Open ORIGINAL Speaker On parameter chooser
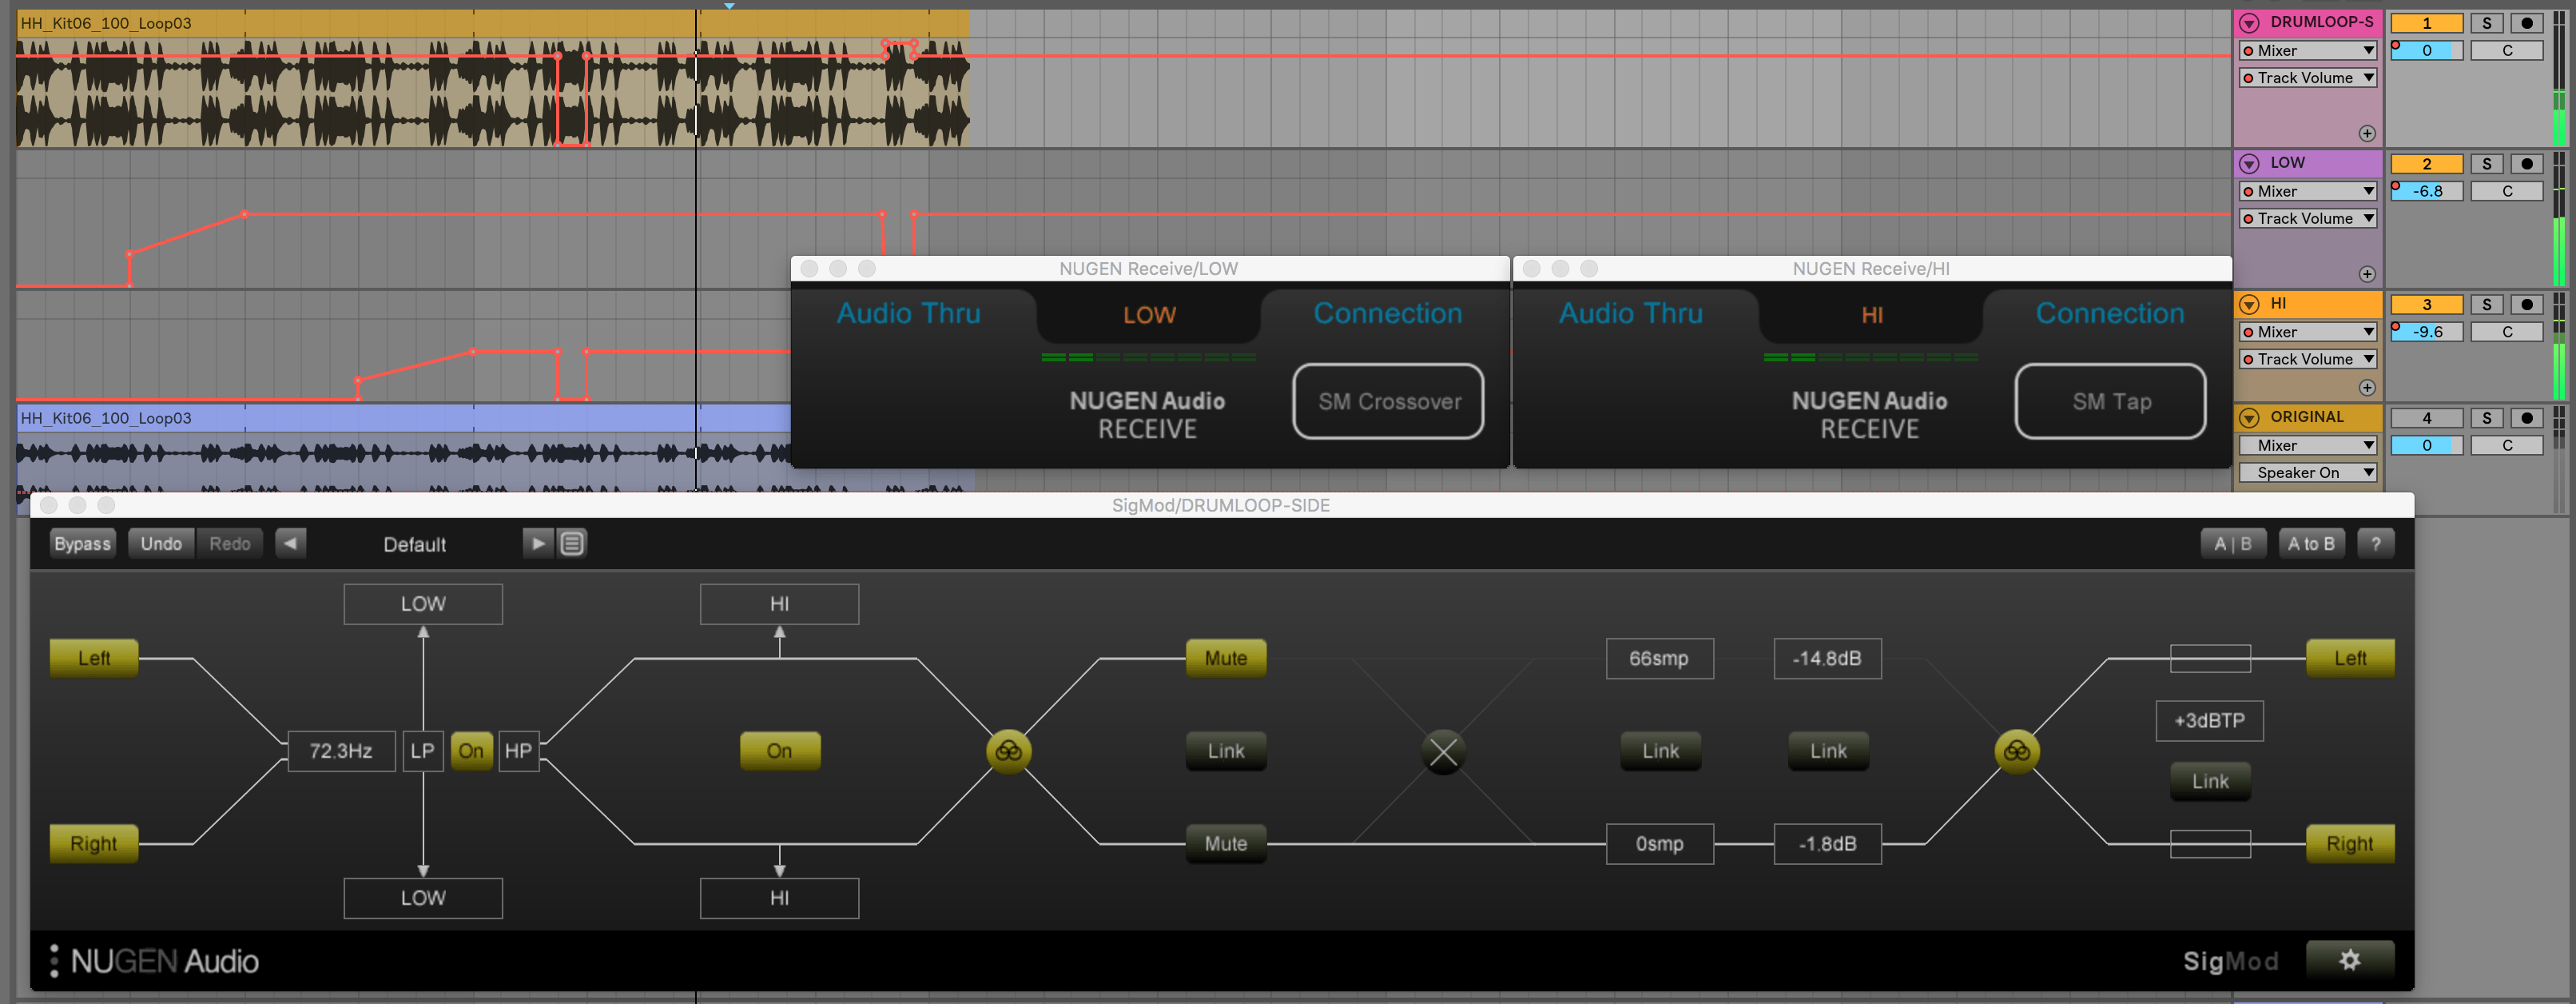The height and width of the screenshot is (1004, 2576). point(2307,472)
